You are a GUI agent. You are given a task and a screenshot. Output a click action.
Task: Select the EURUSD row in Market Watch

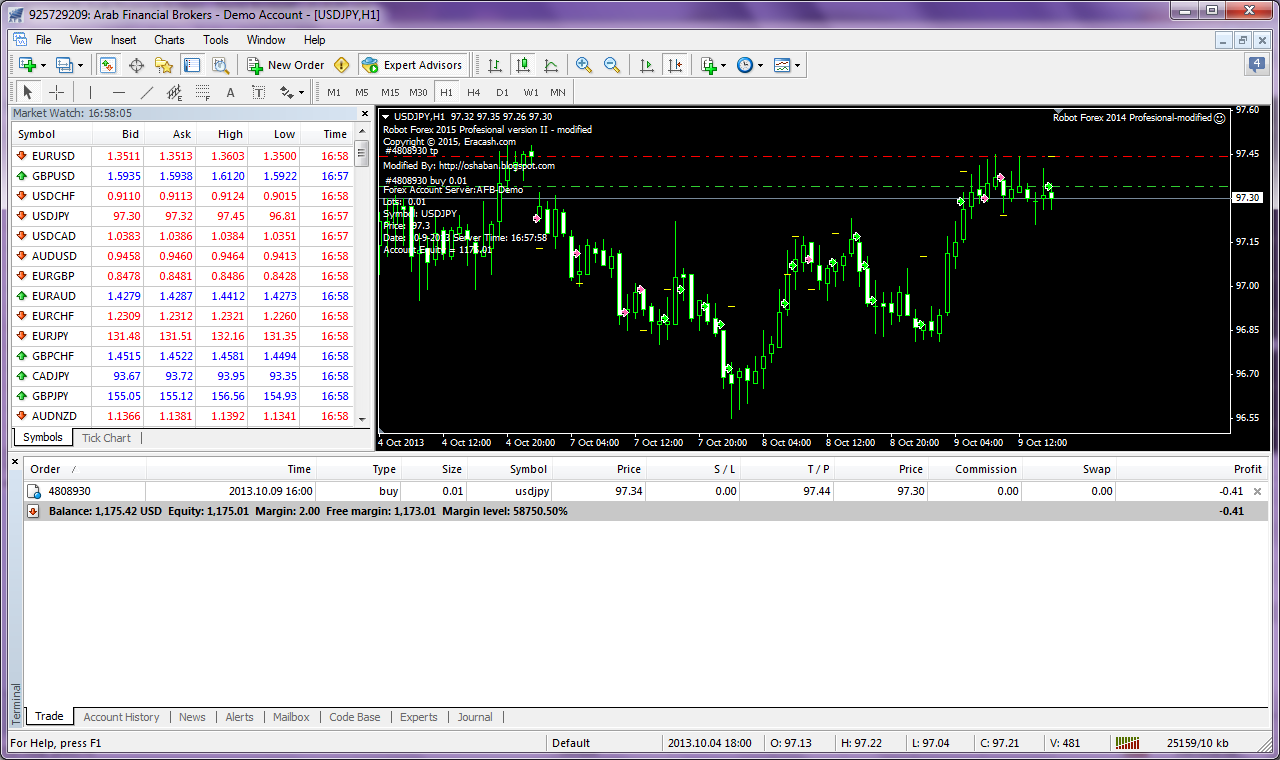(183, 156)
